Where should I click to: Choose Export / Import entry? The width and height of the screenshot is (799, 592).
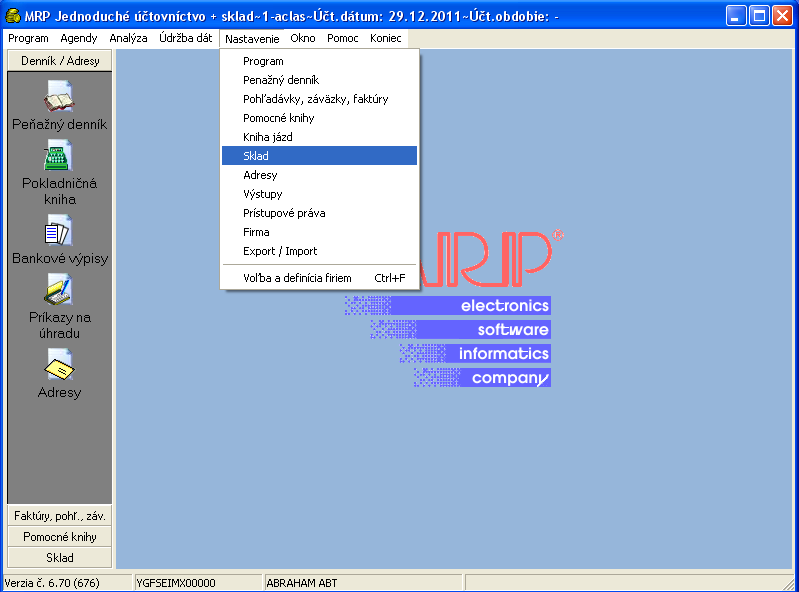click(x=319, y=251)
